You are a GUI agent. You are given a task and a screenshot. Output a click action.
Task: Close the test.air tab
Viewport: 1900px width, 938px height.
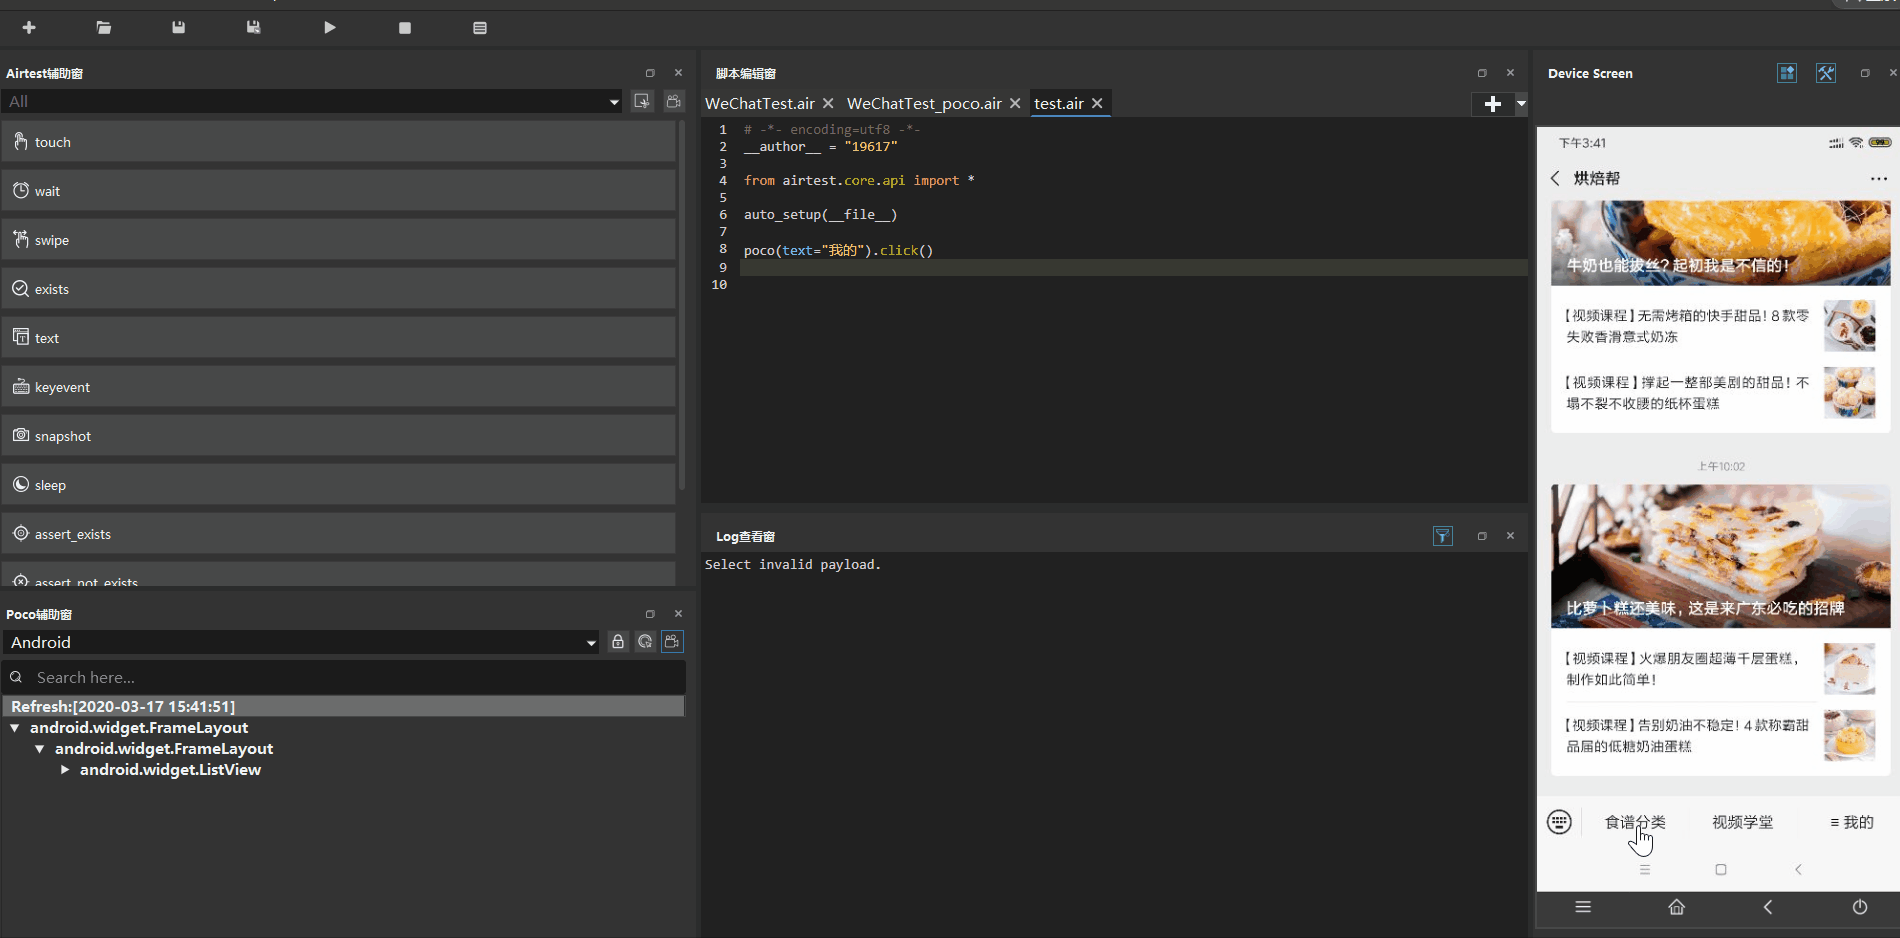coord(1097,104)
